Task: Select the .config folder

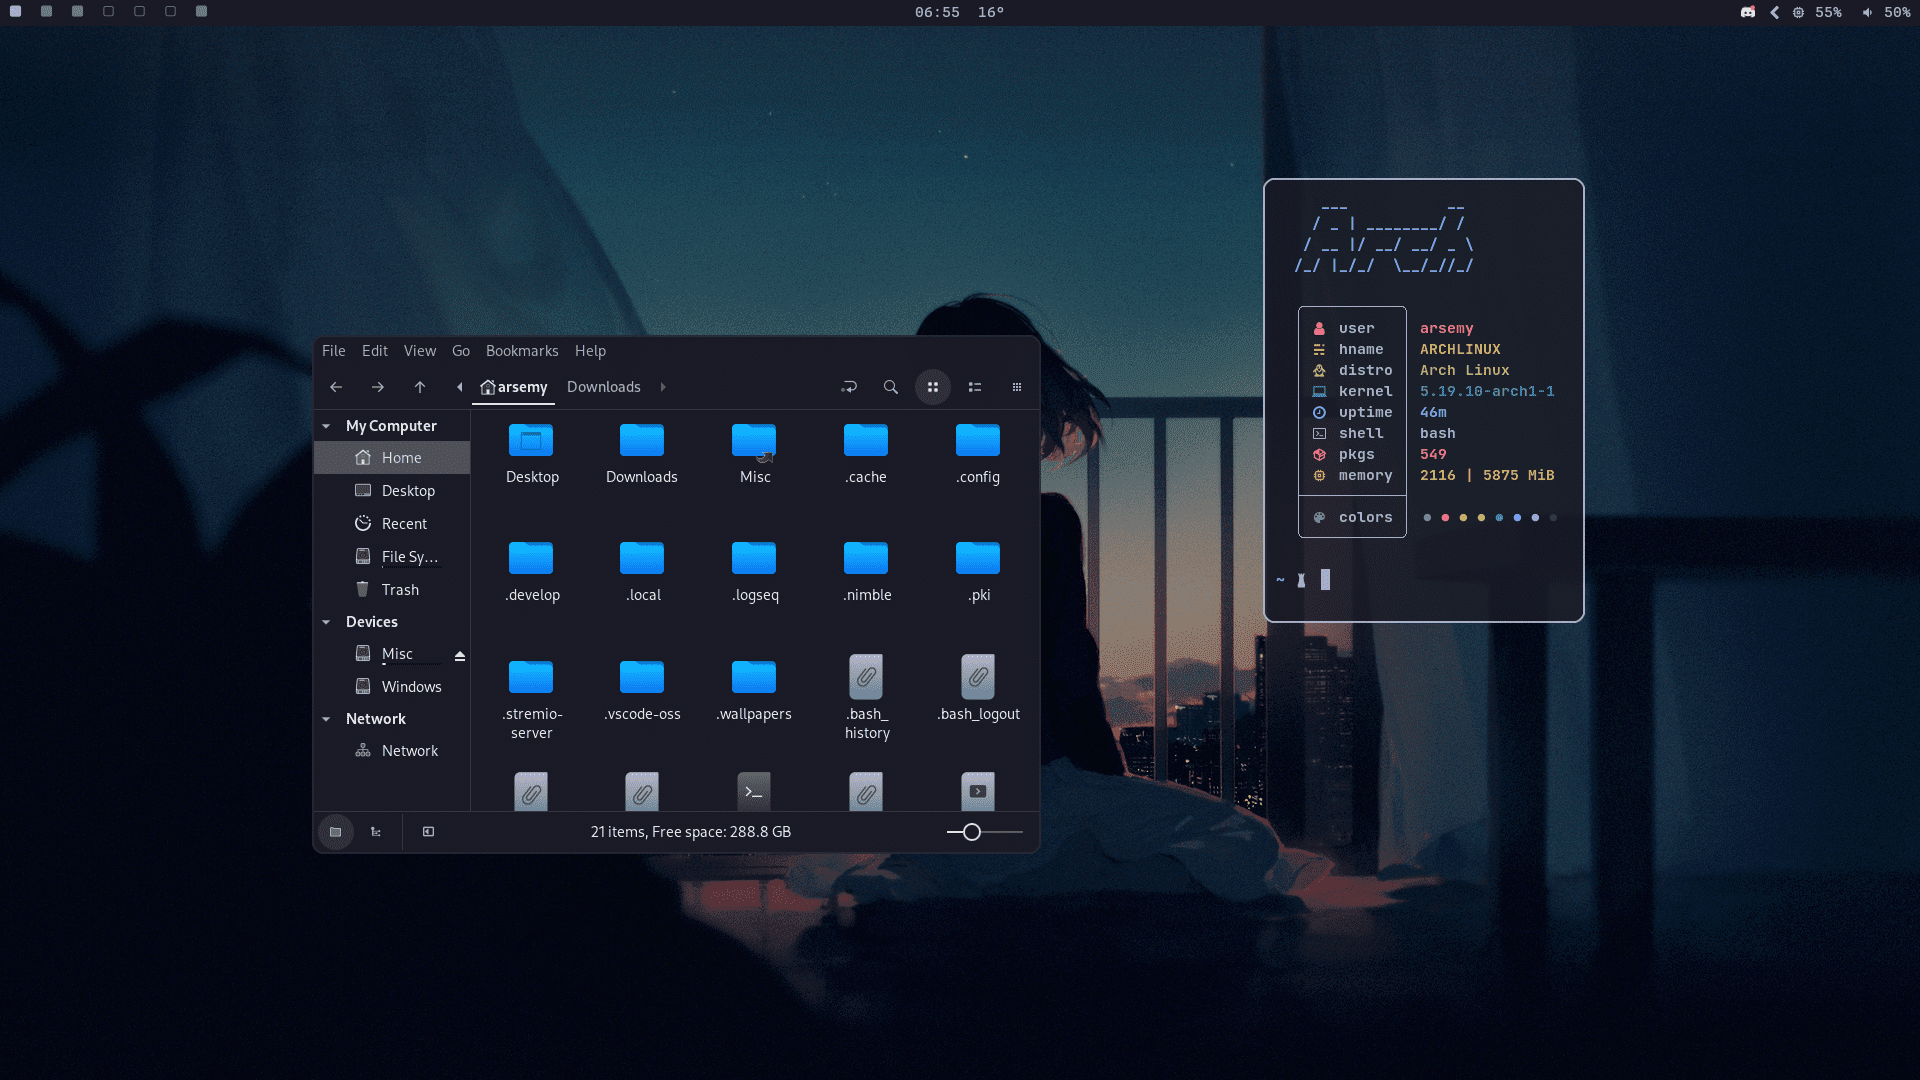Action: [x=978, y=441]
